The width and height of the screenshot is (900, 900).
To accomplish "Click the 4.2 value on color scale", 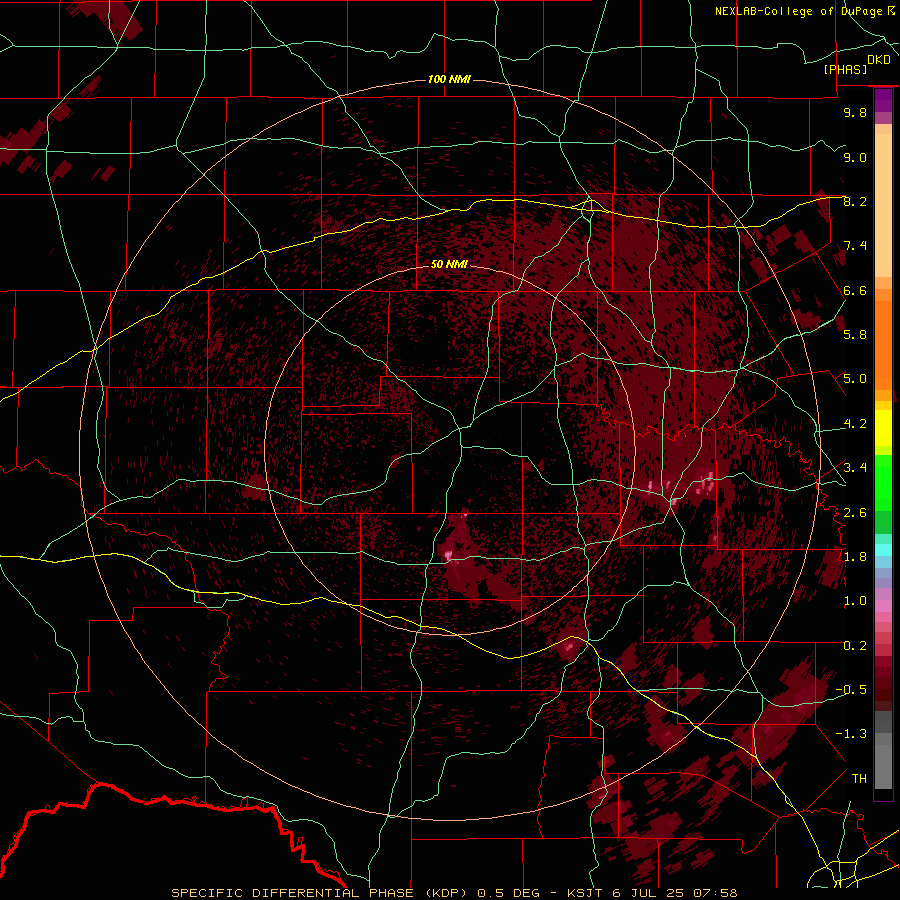I will pos(855,424).
